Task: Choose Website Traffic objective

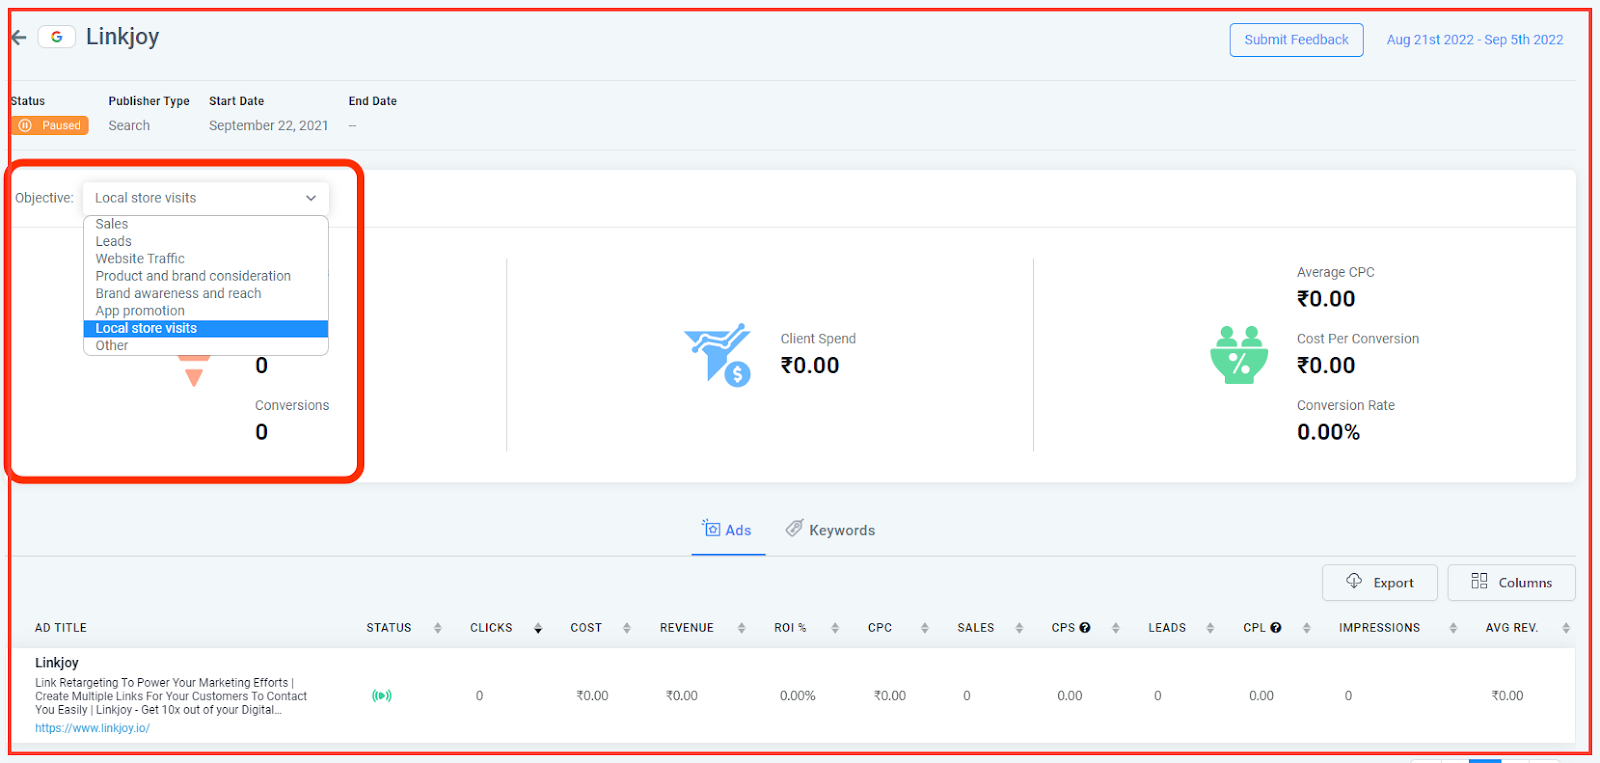Action: click(206, 258)
